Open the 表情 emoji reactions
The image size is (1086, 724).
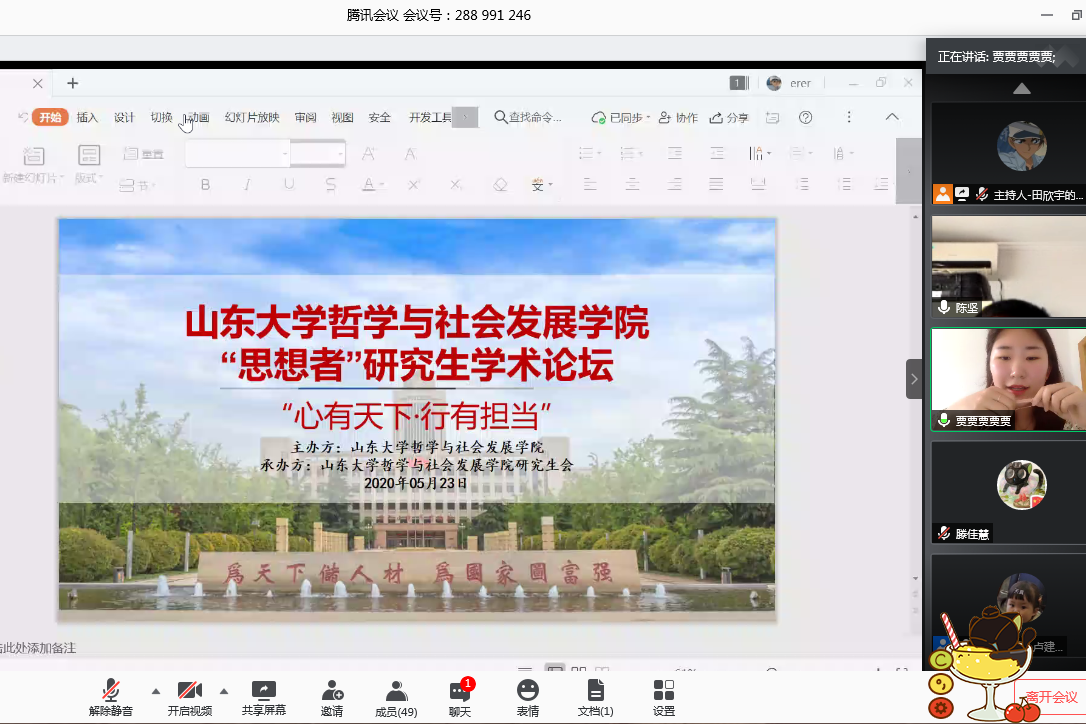coord(527,698)
